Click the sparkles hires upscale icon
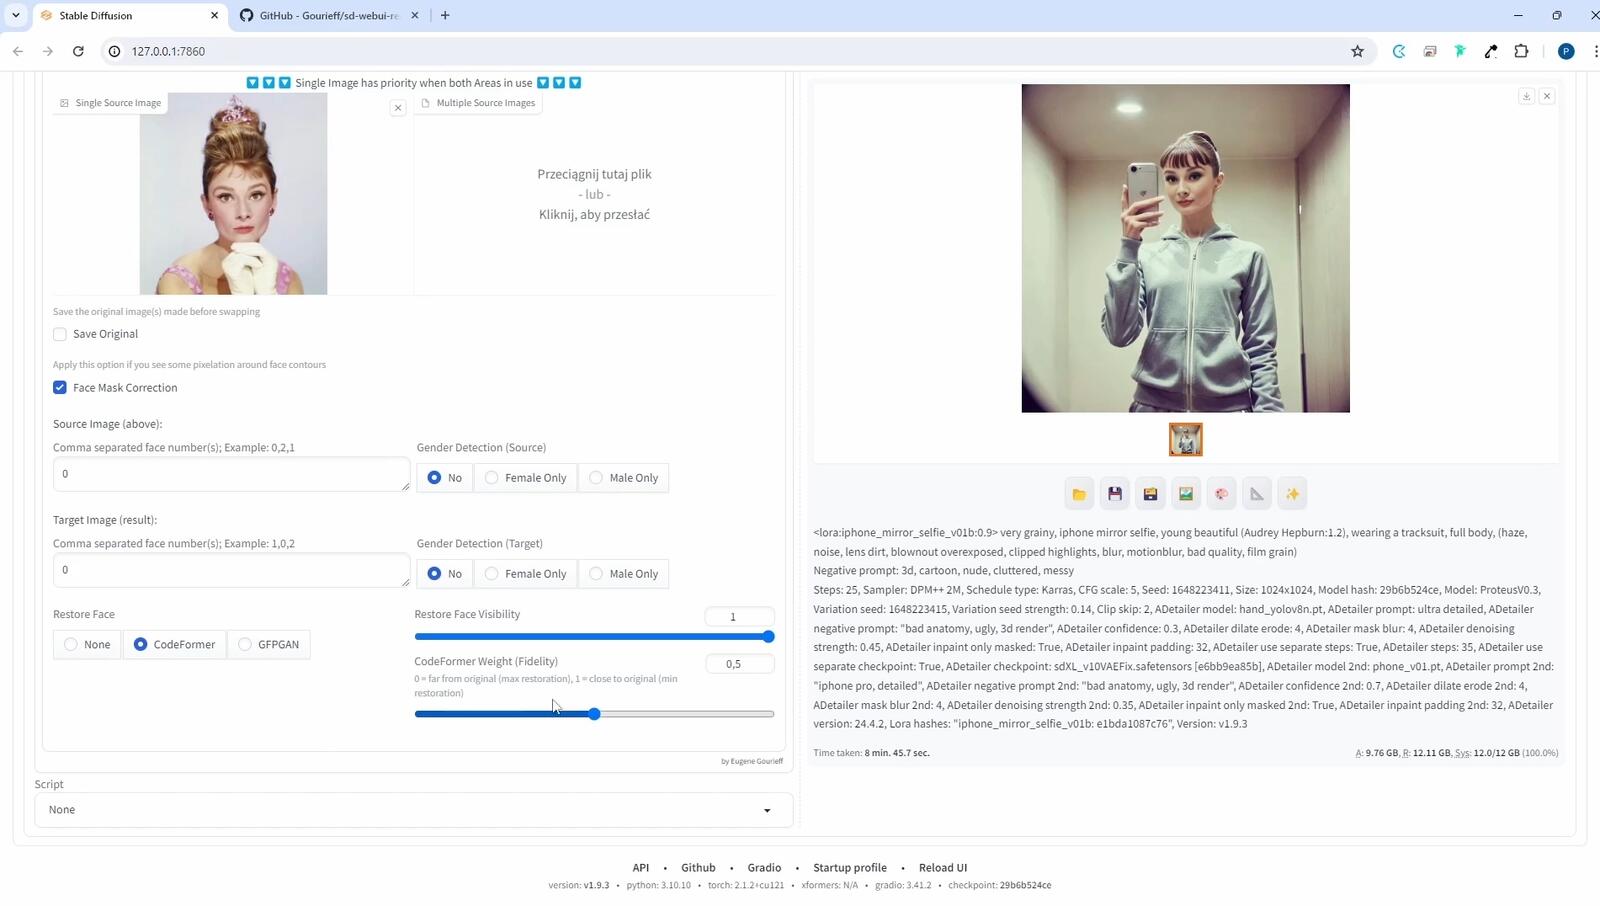 [x=1292, y=494]
